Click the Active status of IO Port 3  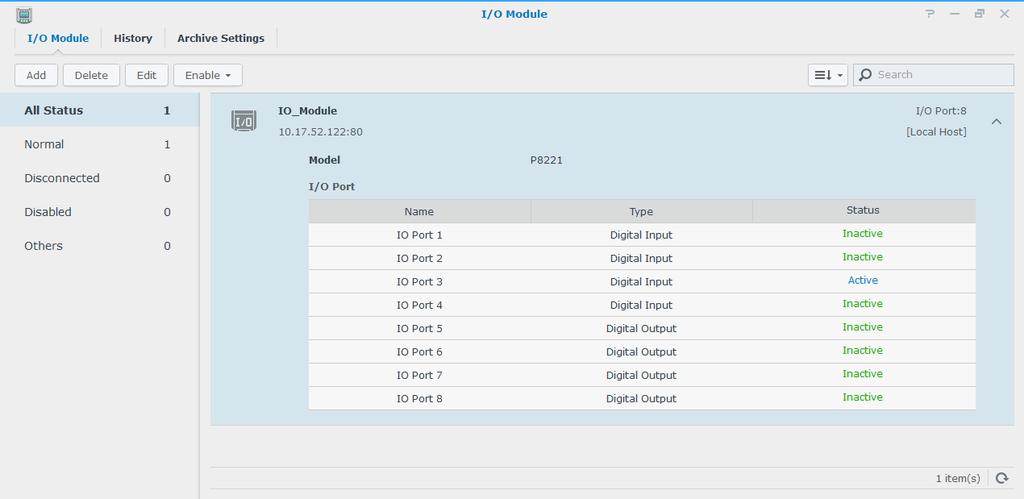click(863, 280)
